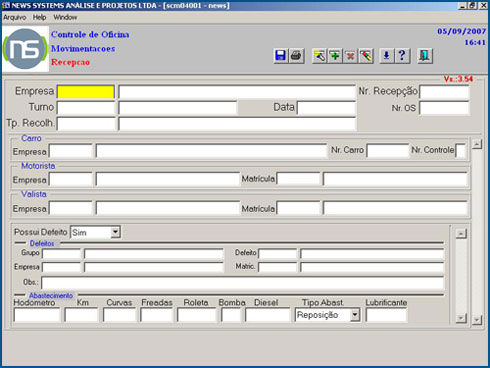Click the Motorista Empresa name field
The width and height of the screenshot is (490, 368).
click(x=168, y=179)
